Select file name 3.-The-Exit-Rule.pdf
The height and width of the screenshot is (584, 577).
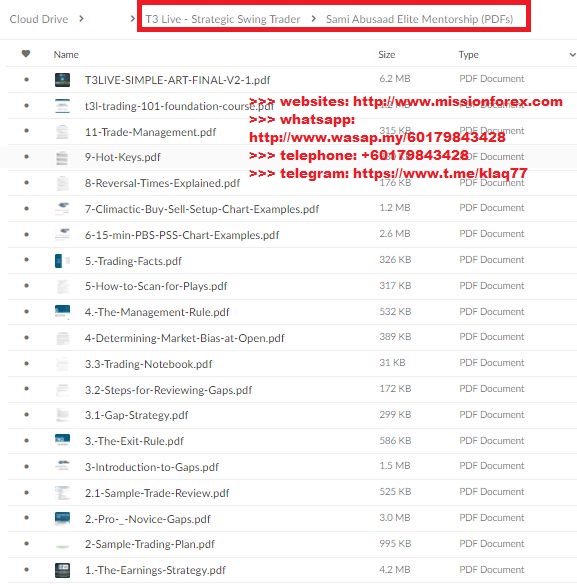pyautogui.click(x=134, y=441)
